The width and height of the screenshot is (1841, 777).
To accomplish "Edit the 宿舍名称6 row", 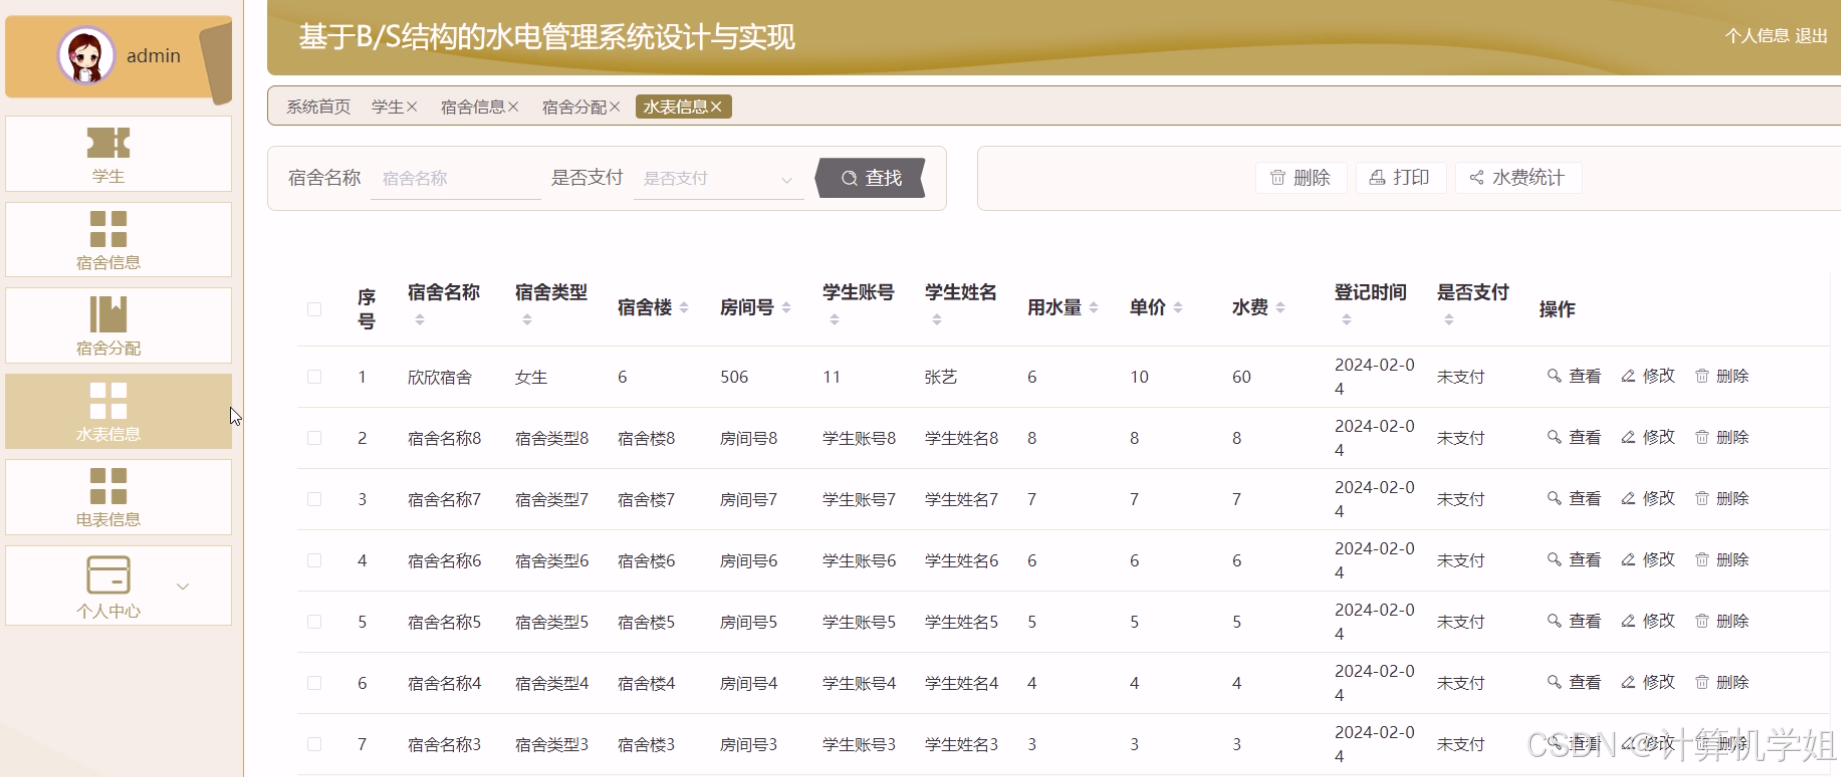I will [x=1648, y=560].
